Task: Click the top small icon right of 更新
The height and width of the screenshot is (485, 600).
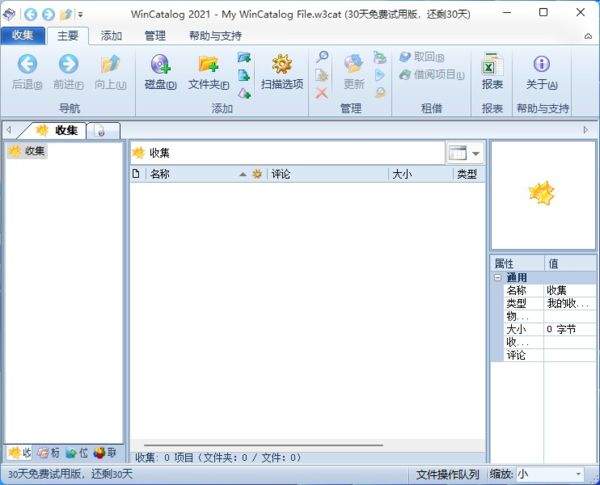Action: click(x=380, y=57)
